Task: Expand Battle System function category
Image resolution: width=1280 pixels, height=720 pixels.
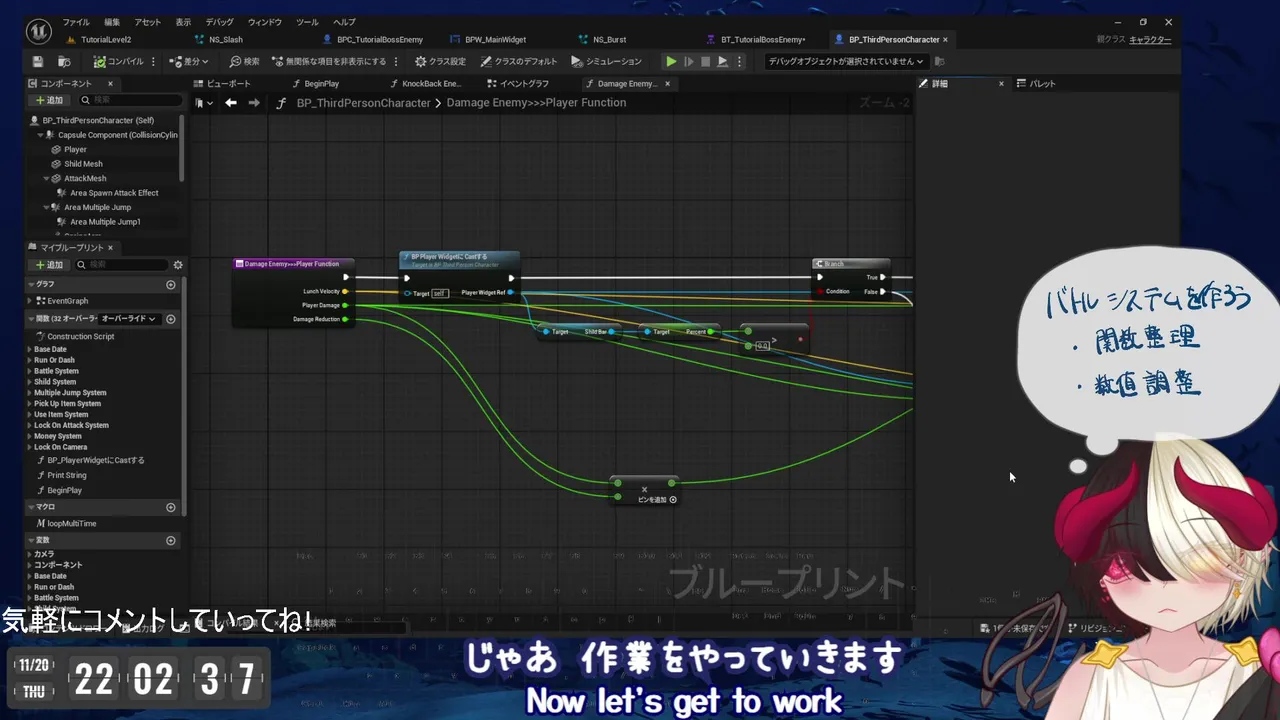Action: (x=30, y=371)
